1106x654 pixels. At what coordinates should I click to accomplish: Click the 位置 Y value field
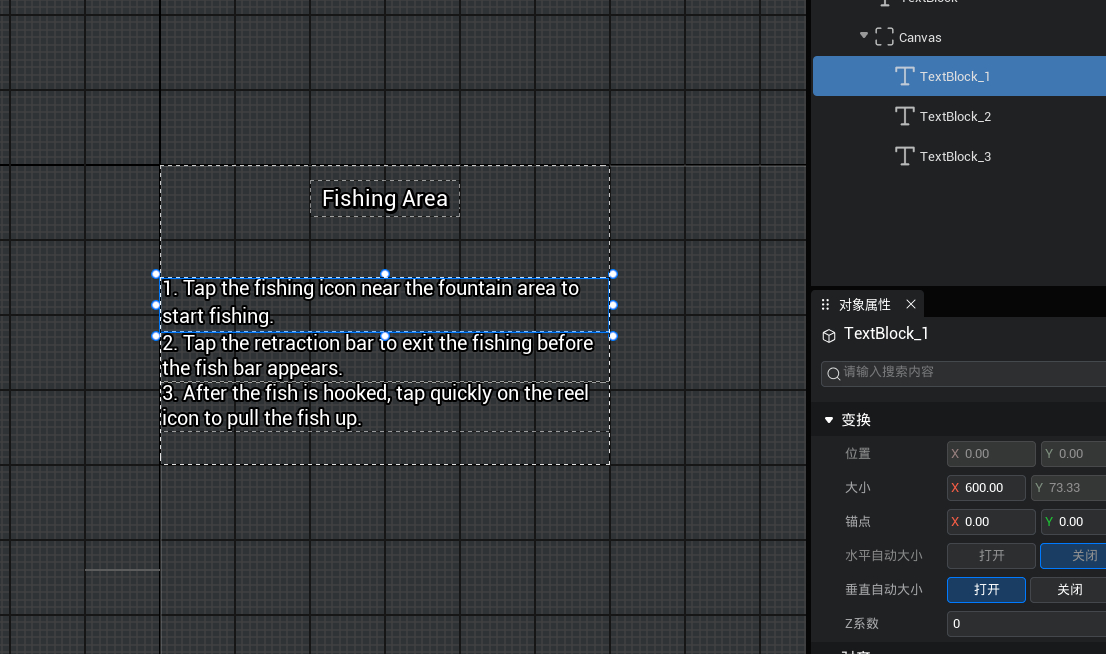click(x=1074, y=454)
